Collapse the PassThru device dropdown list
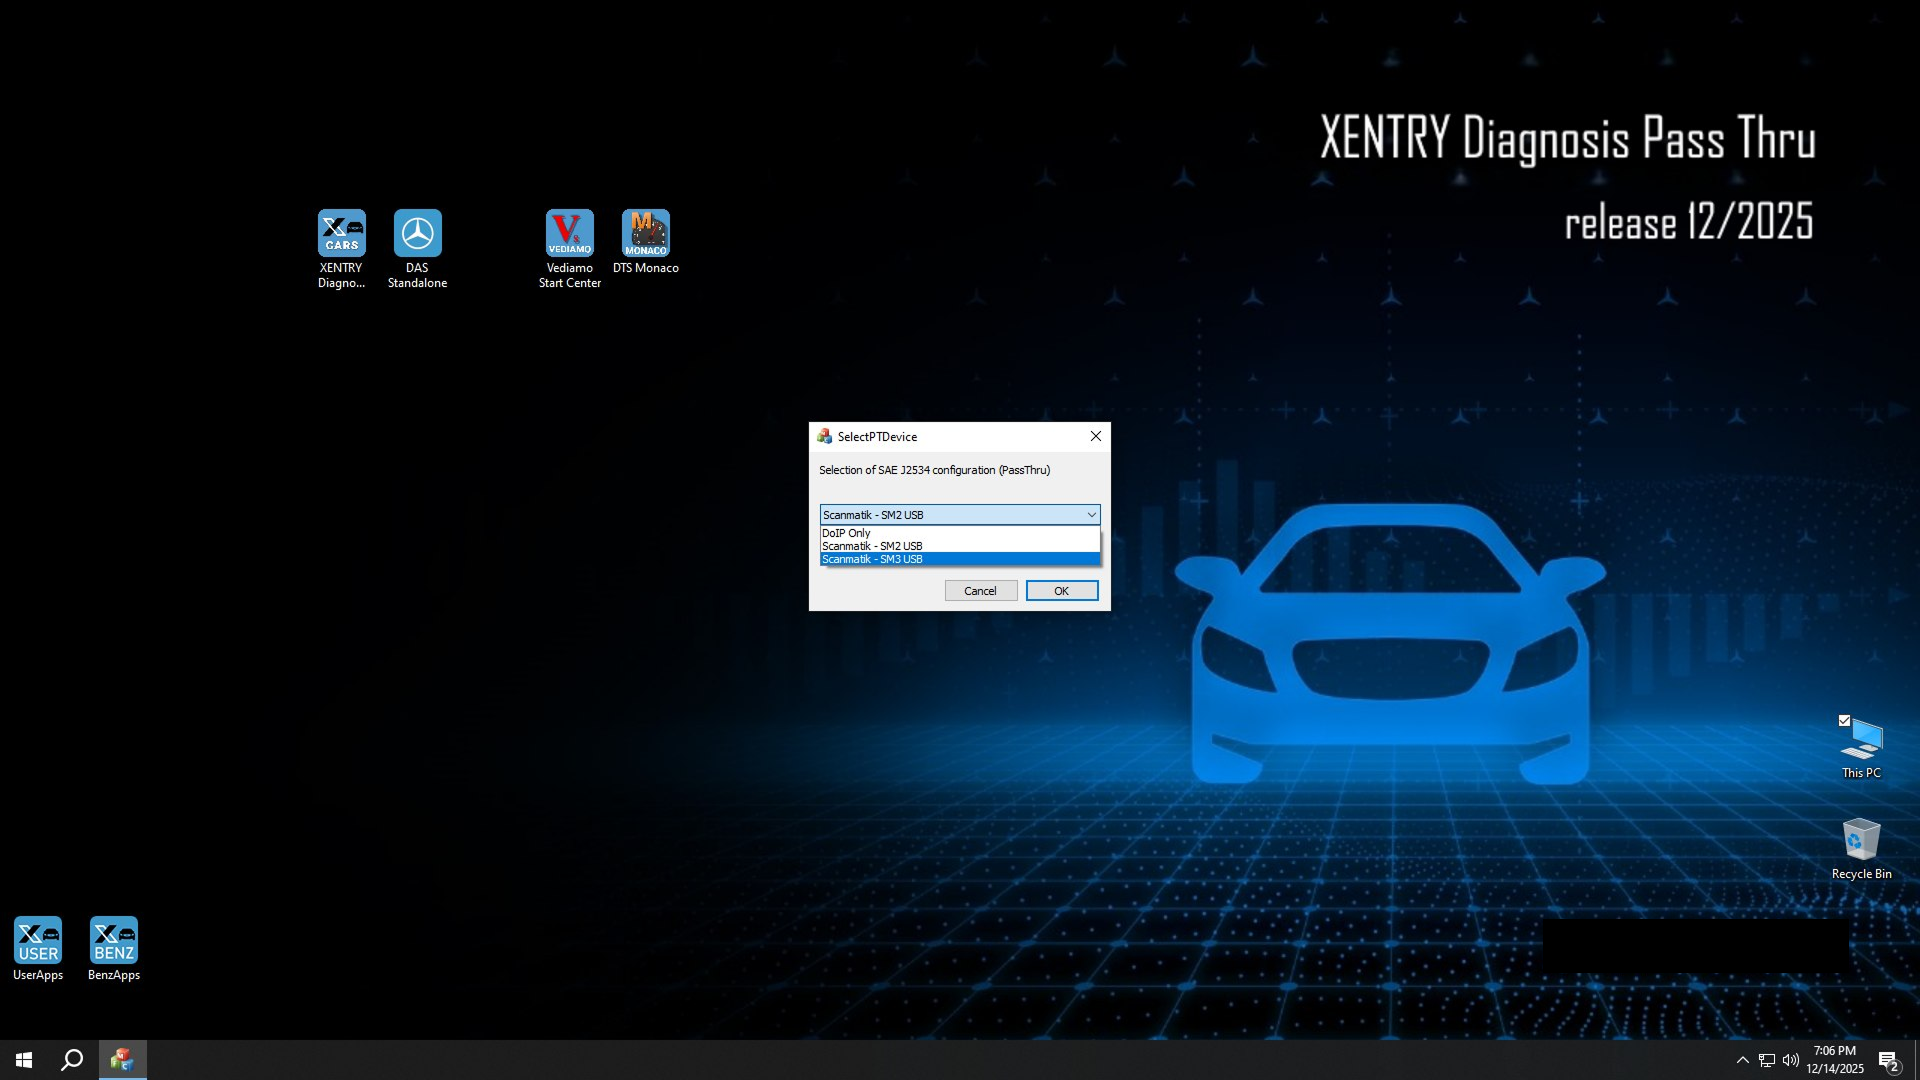 [1091, 514]
